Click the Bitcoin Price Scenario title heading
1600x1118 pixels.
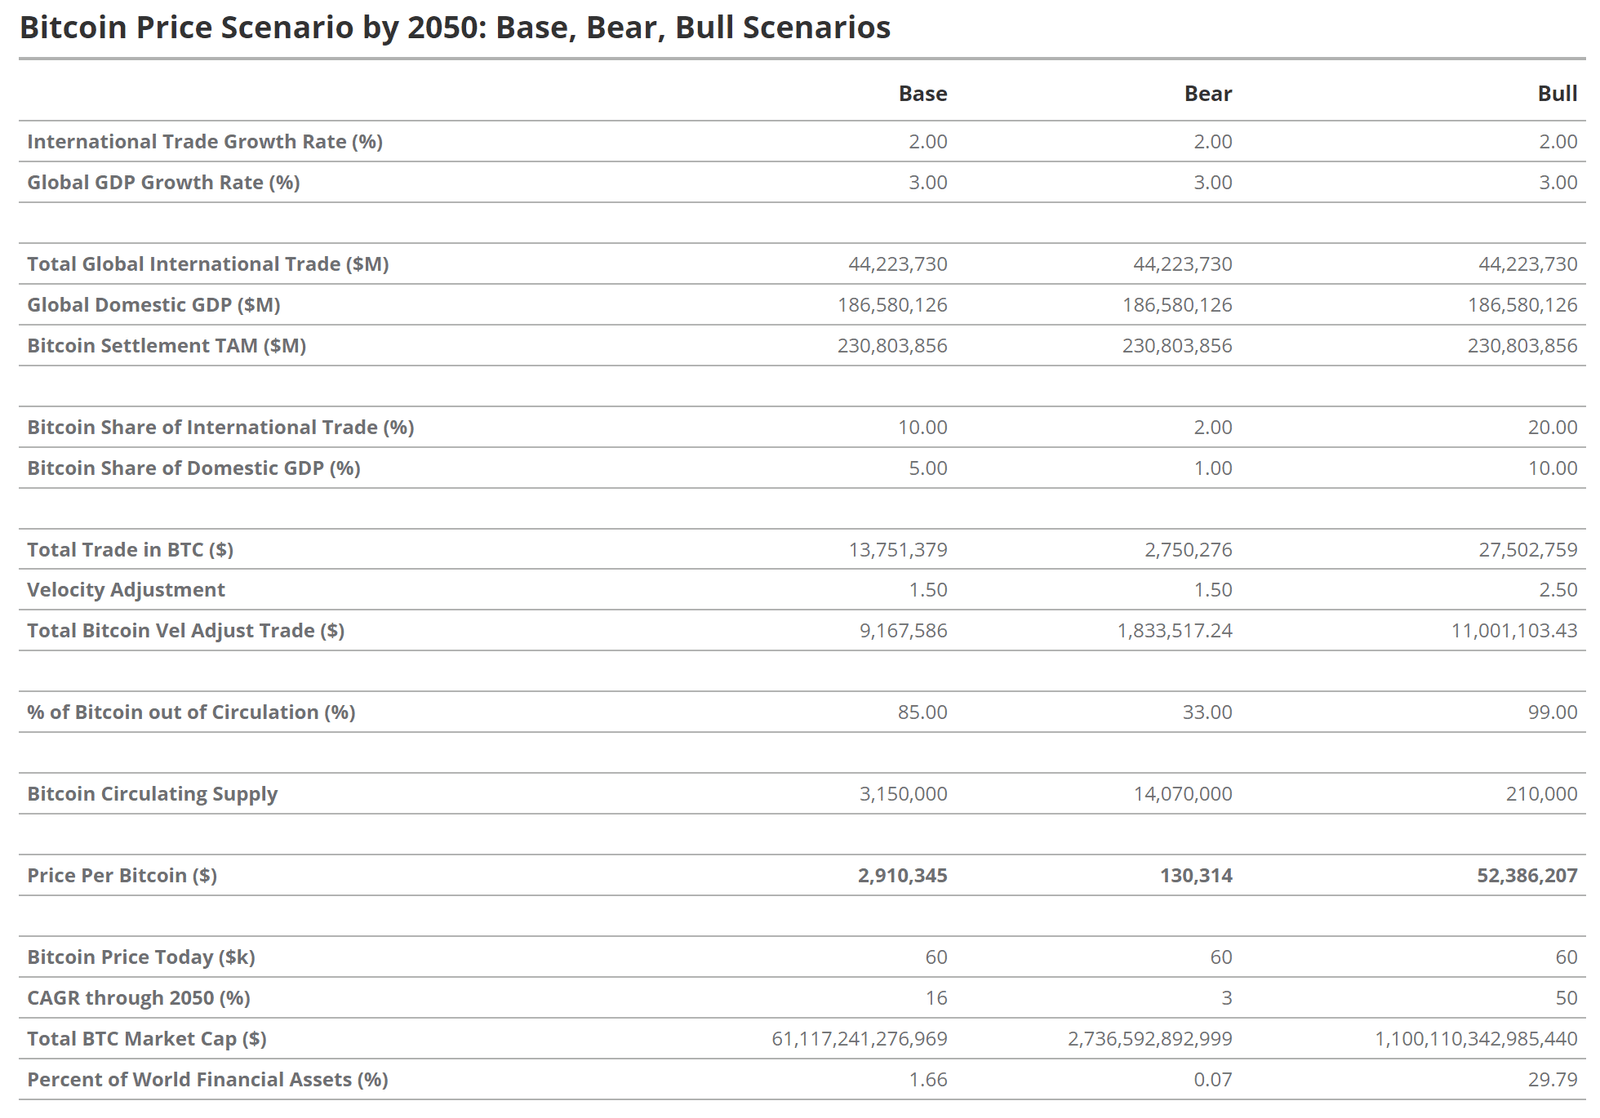pyautogui.click(x=455, y=28)
